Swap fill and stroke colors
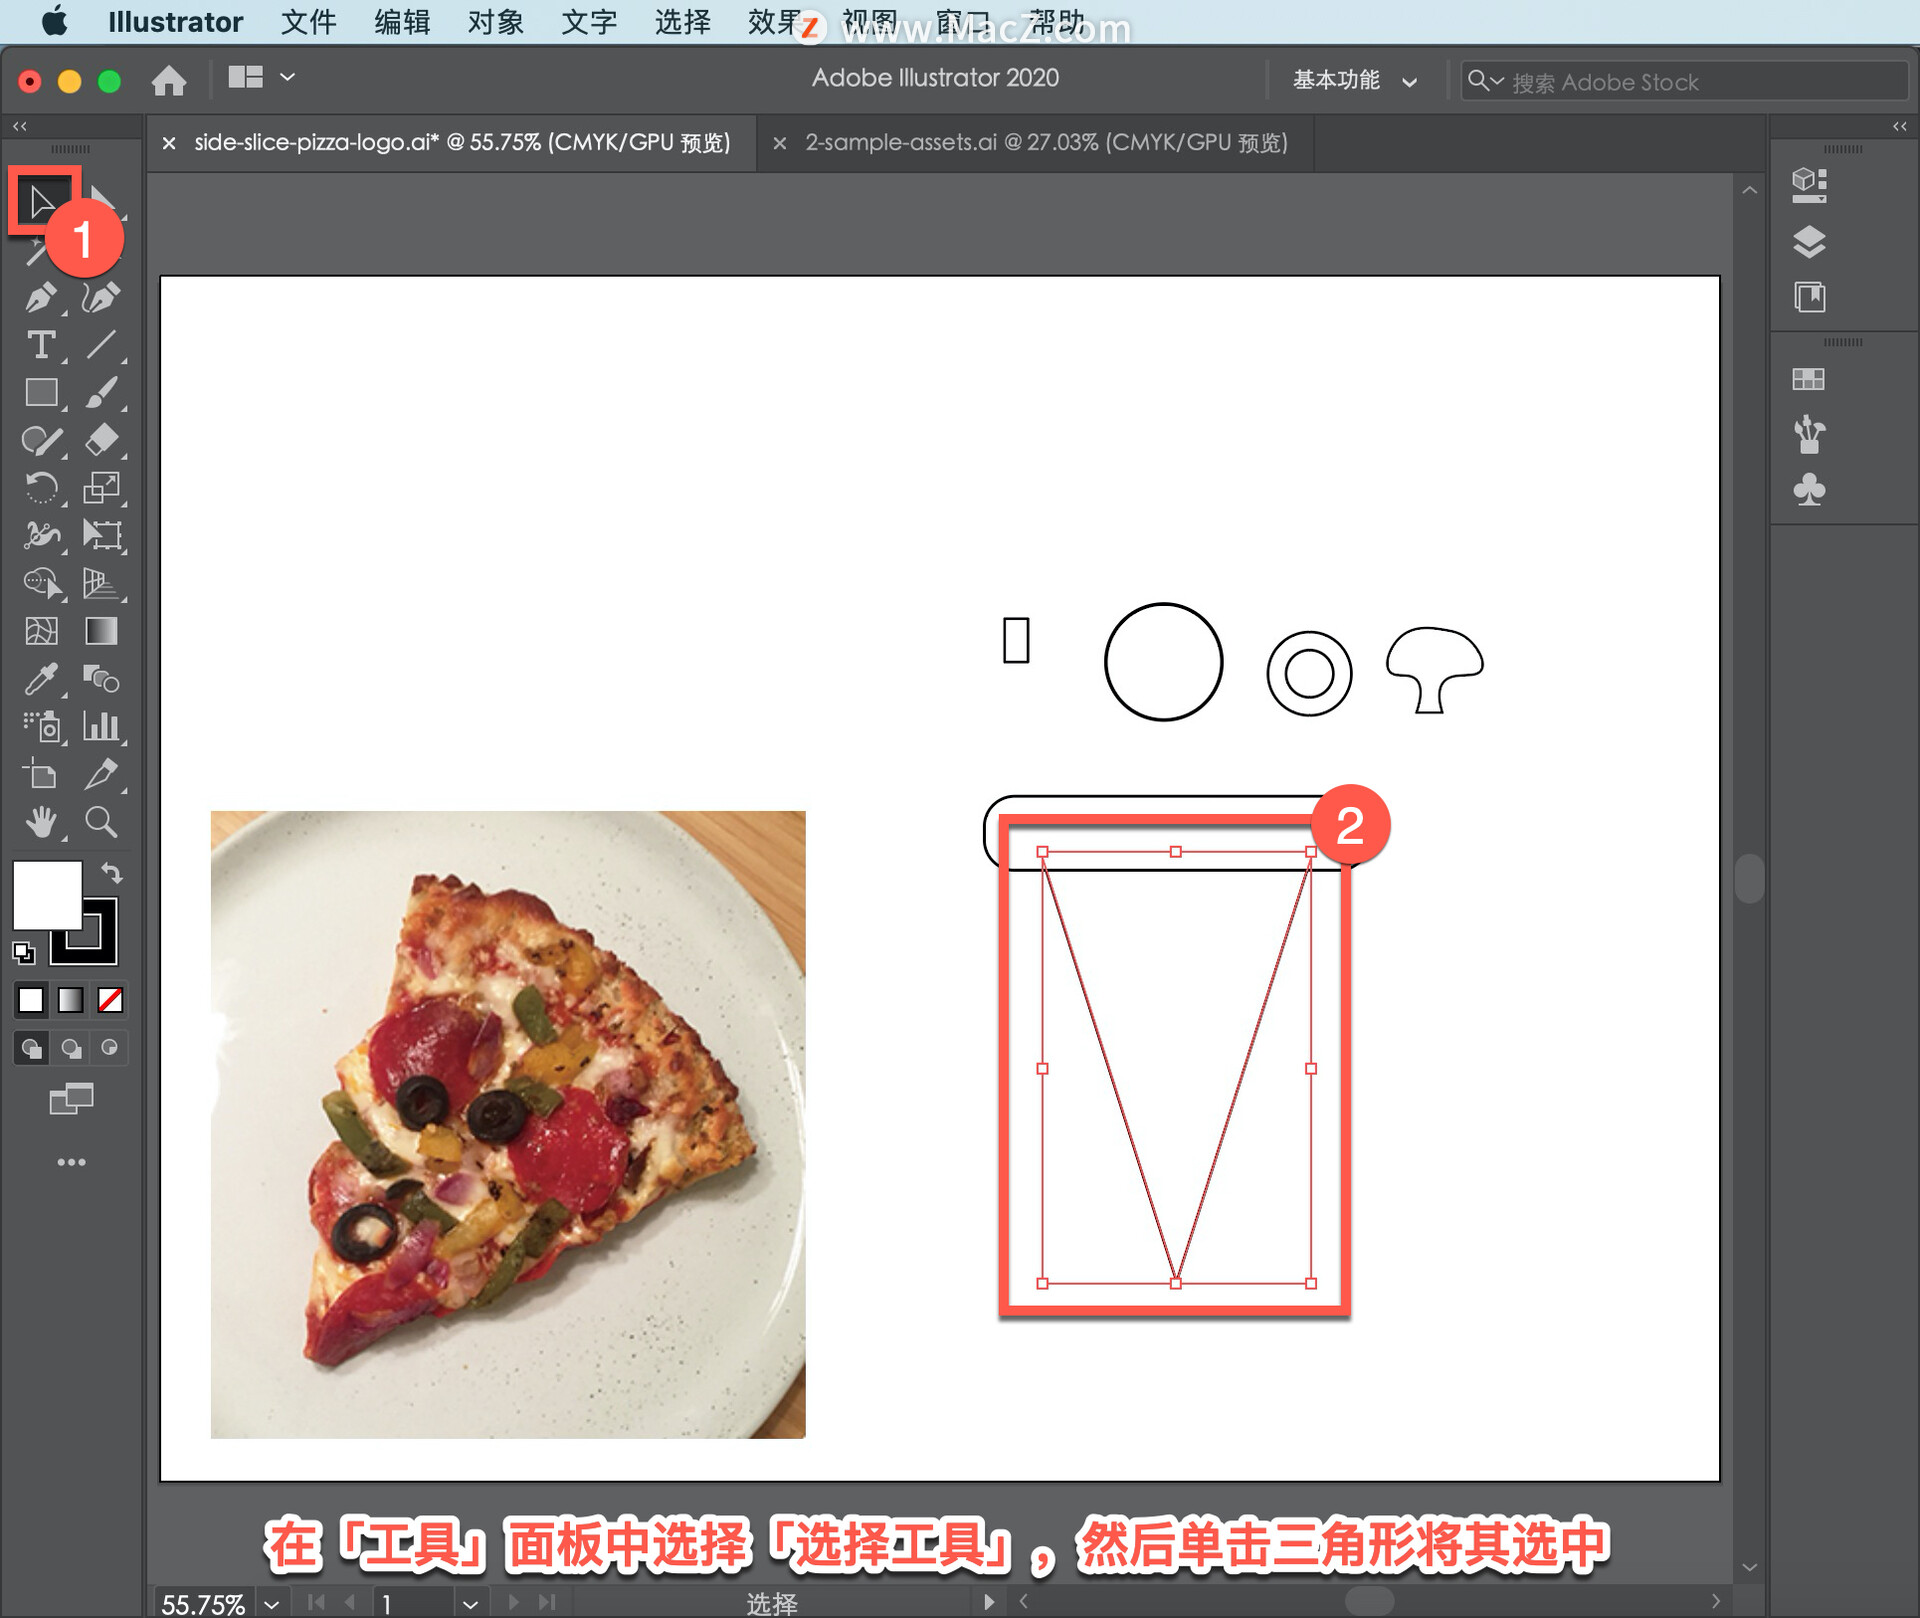 pos(112,873)
